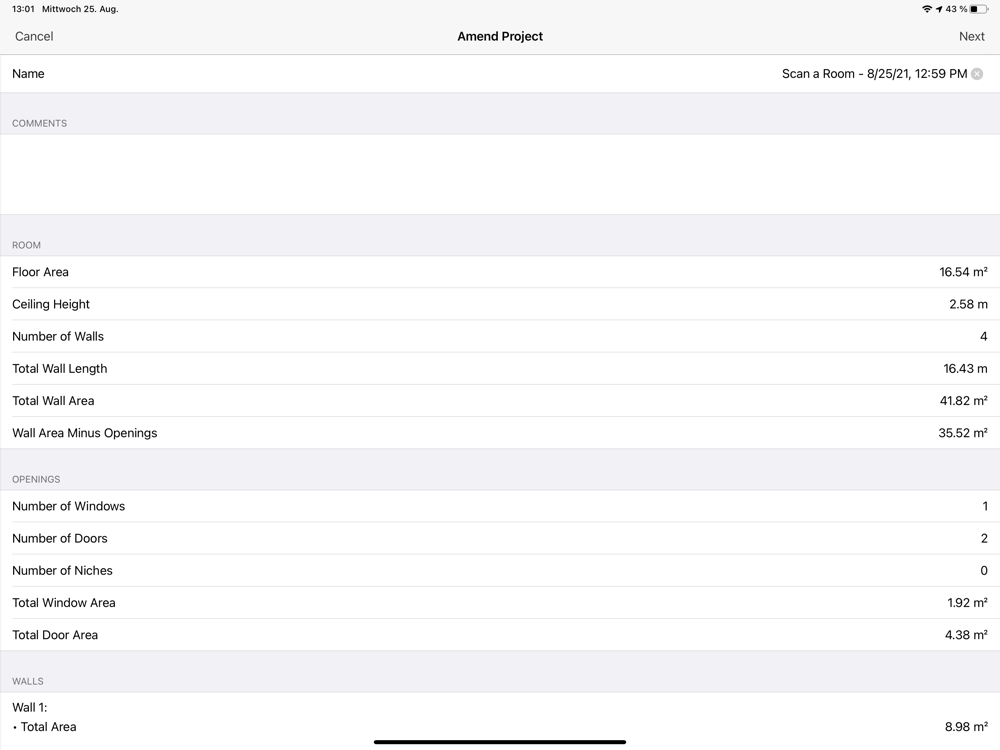Clear the project name field
1000x750 pixels.
pyautogui.click(x=976, y=74)
